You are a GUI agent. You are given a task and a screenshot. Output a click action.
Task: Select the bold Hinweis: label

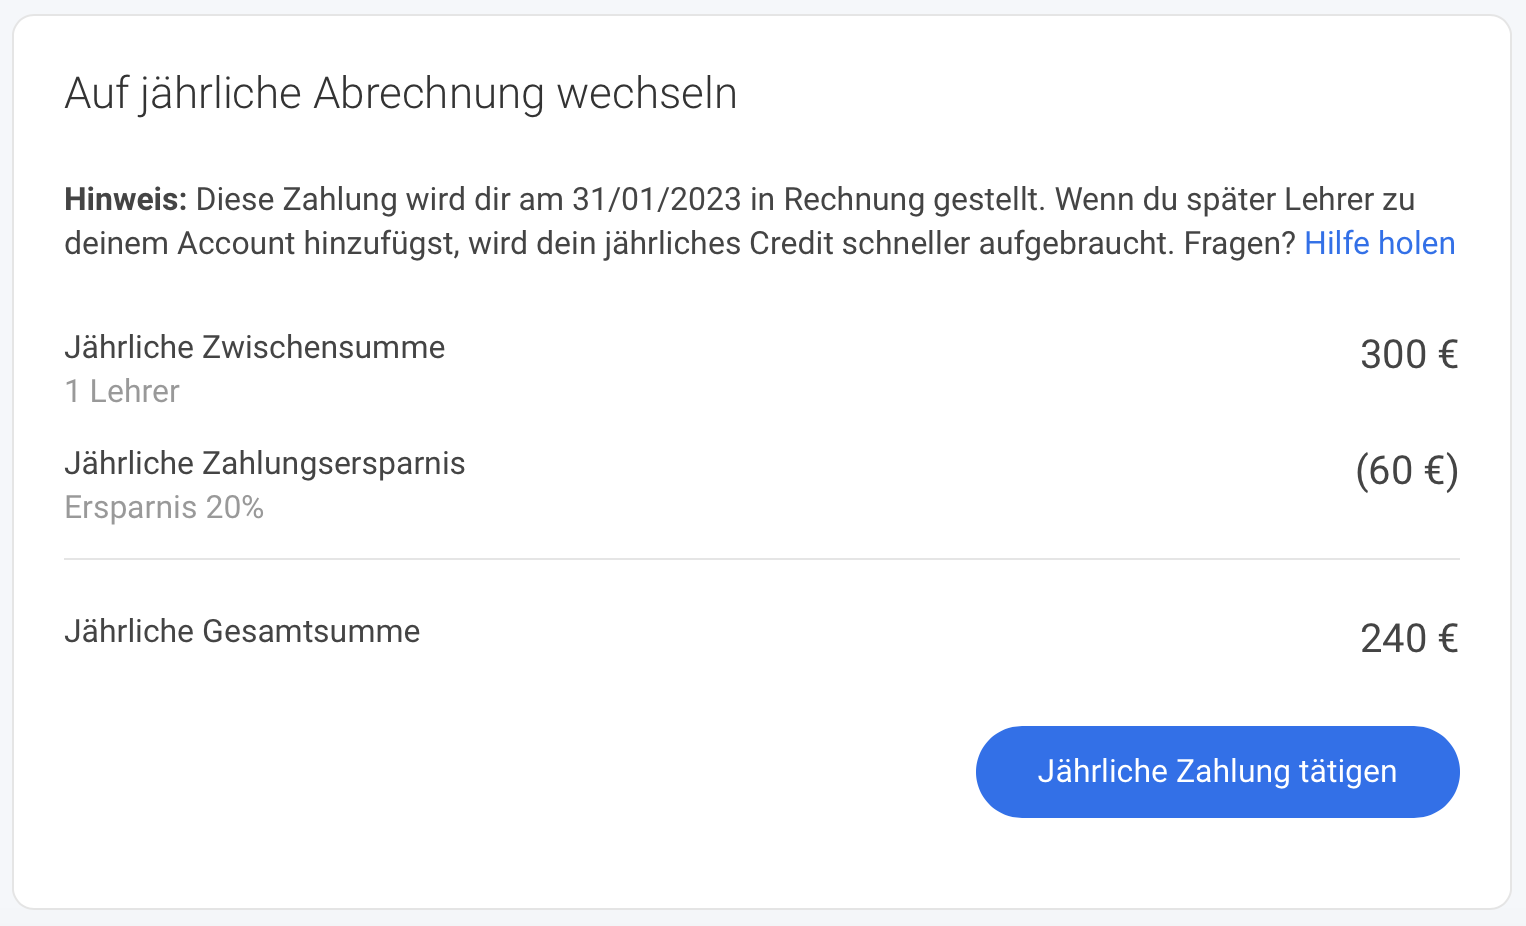126,199
